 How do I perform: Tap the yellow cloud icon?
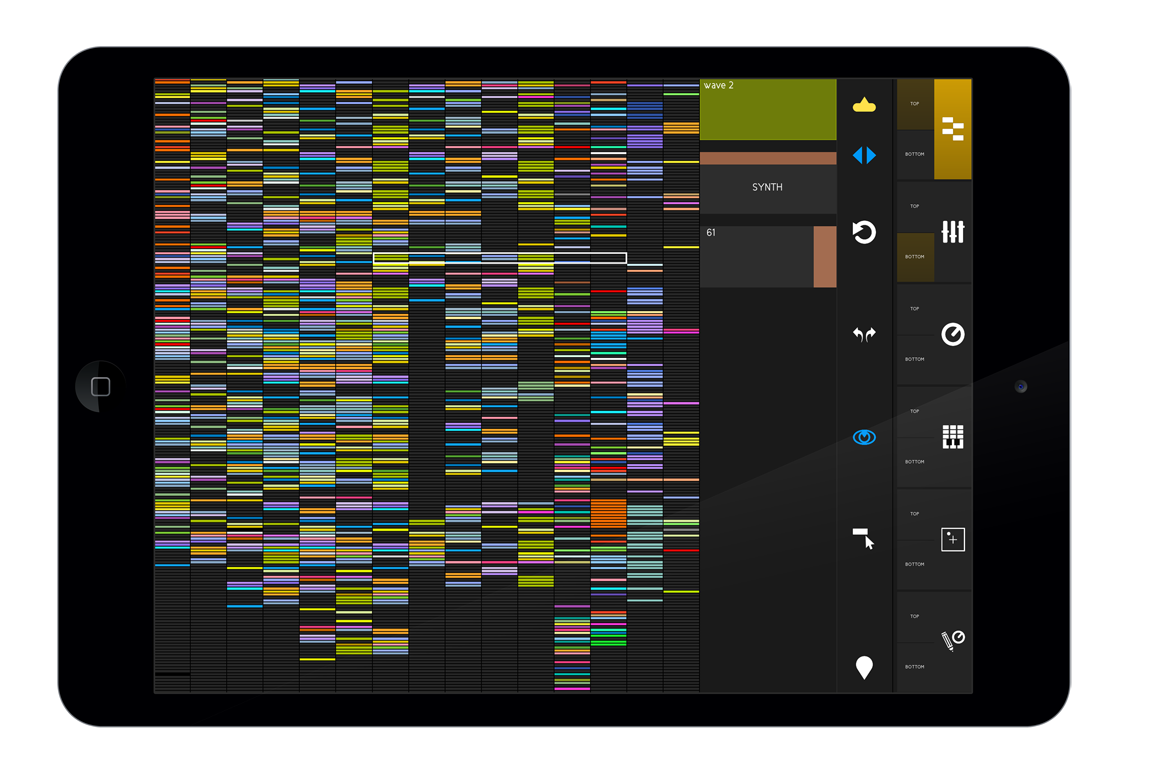(864, 105)
